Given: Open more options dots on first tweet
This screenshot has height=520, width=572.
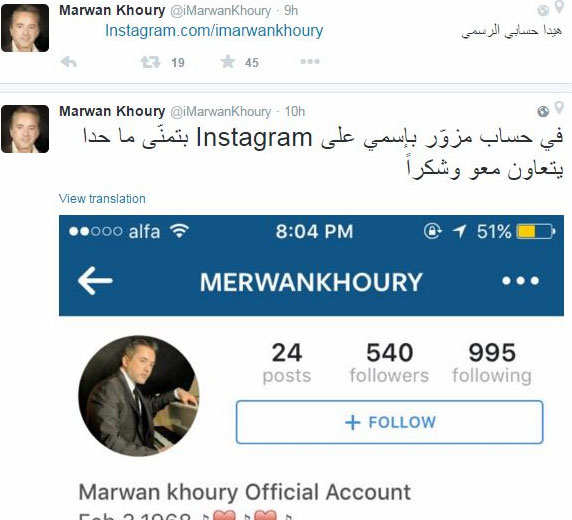Looking at the screenshot, I should pos(310,62).
